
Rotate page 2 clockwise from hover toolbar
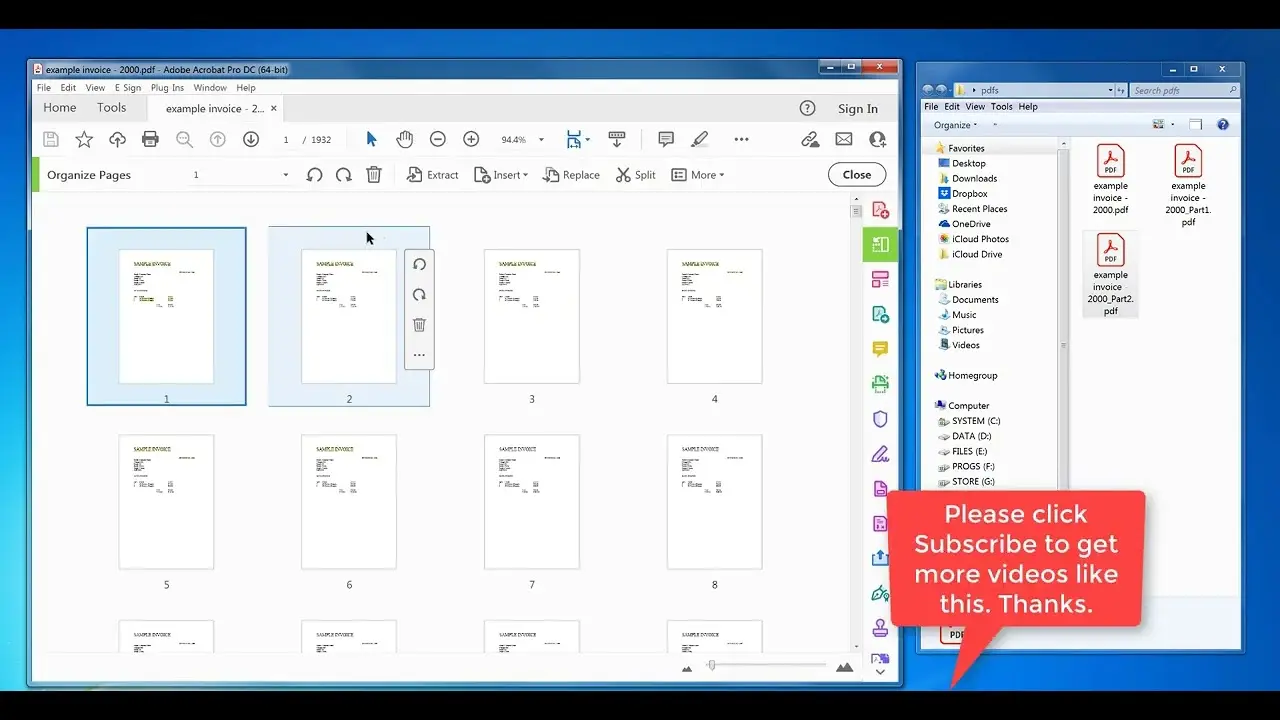tap(419, 295)
